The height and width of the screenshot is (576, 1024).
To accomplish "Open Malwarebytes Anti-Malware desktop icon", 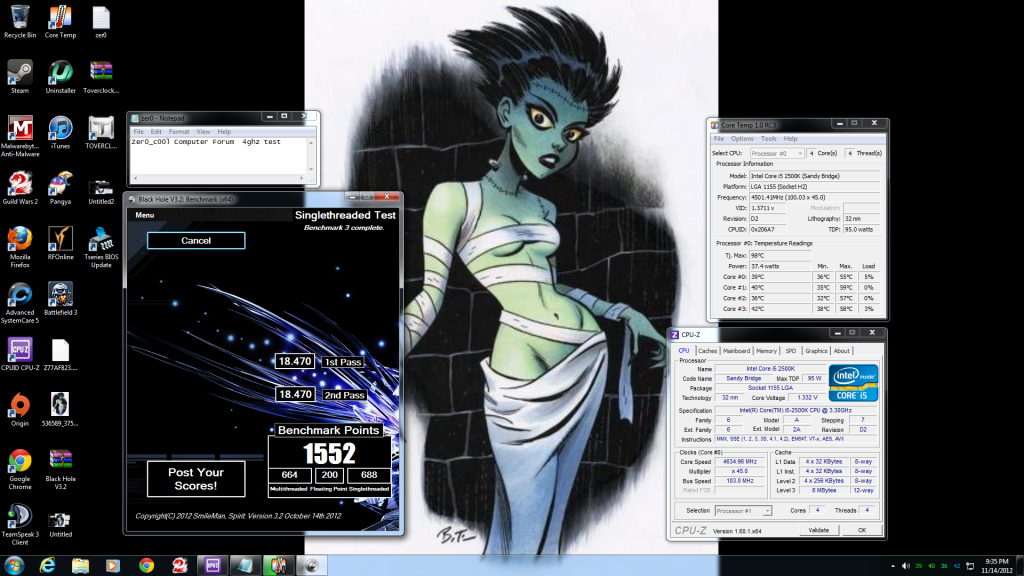I will point(20,136).
